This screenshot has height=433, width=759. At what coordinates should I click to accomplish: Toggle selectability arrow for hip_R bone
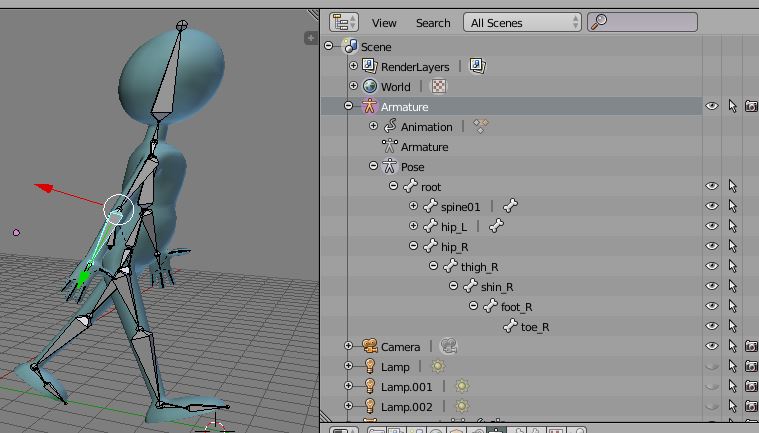click(x=732, y=246)
